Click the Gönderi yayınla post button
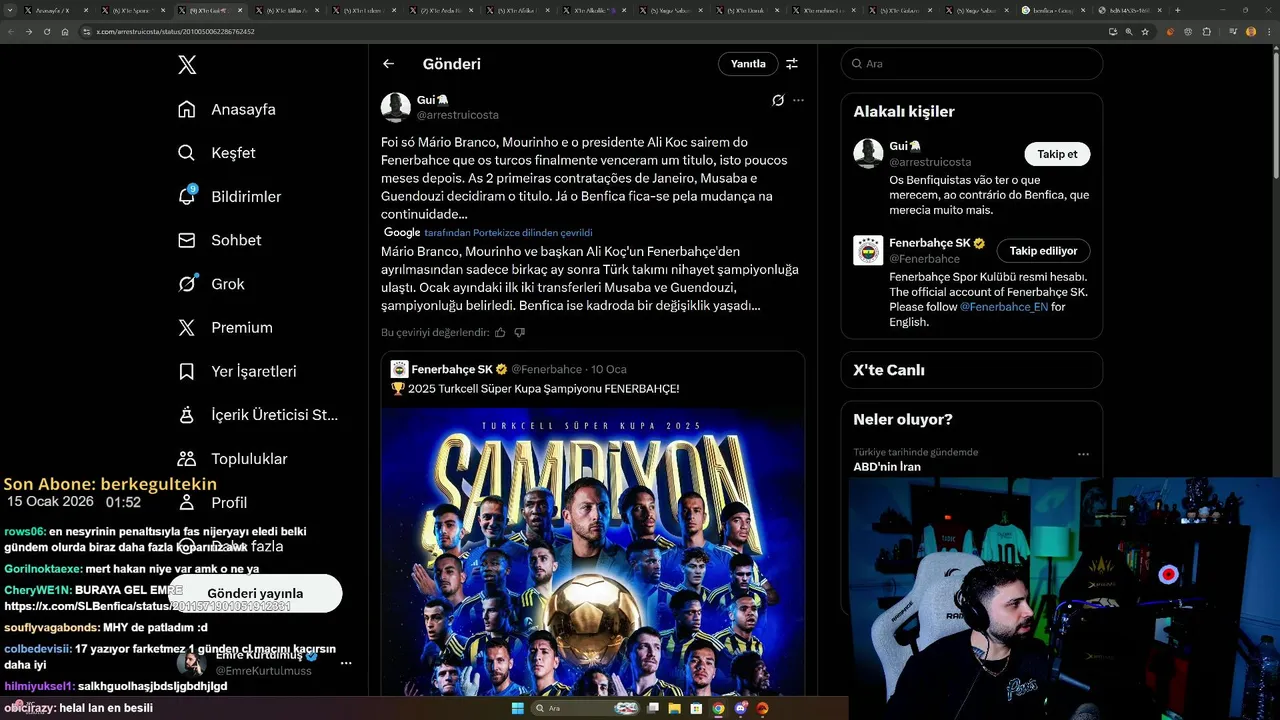Viewport: 1280px width, 720px height. (255, 593)
